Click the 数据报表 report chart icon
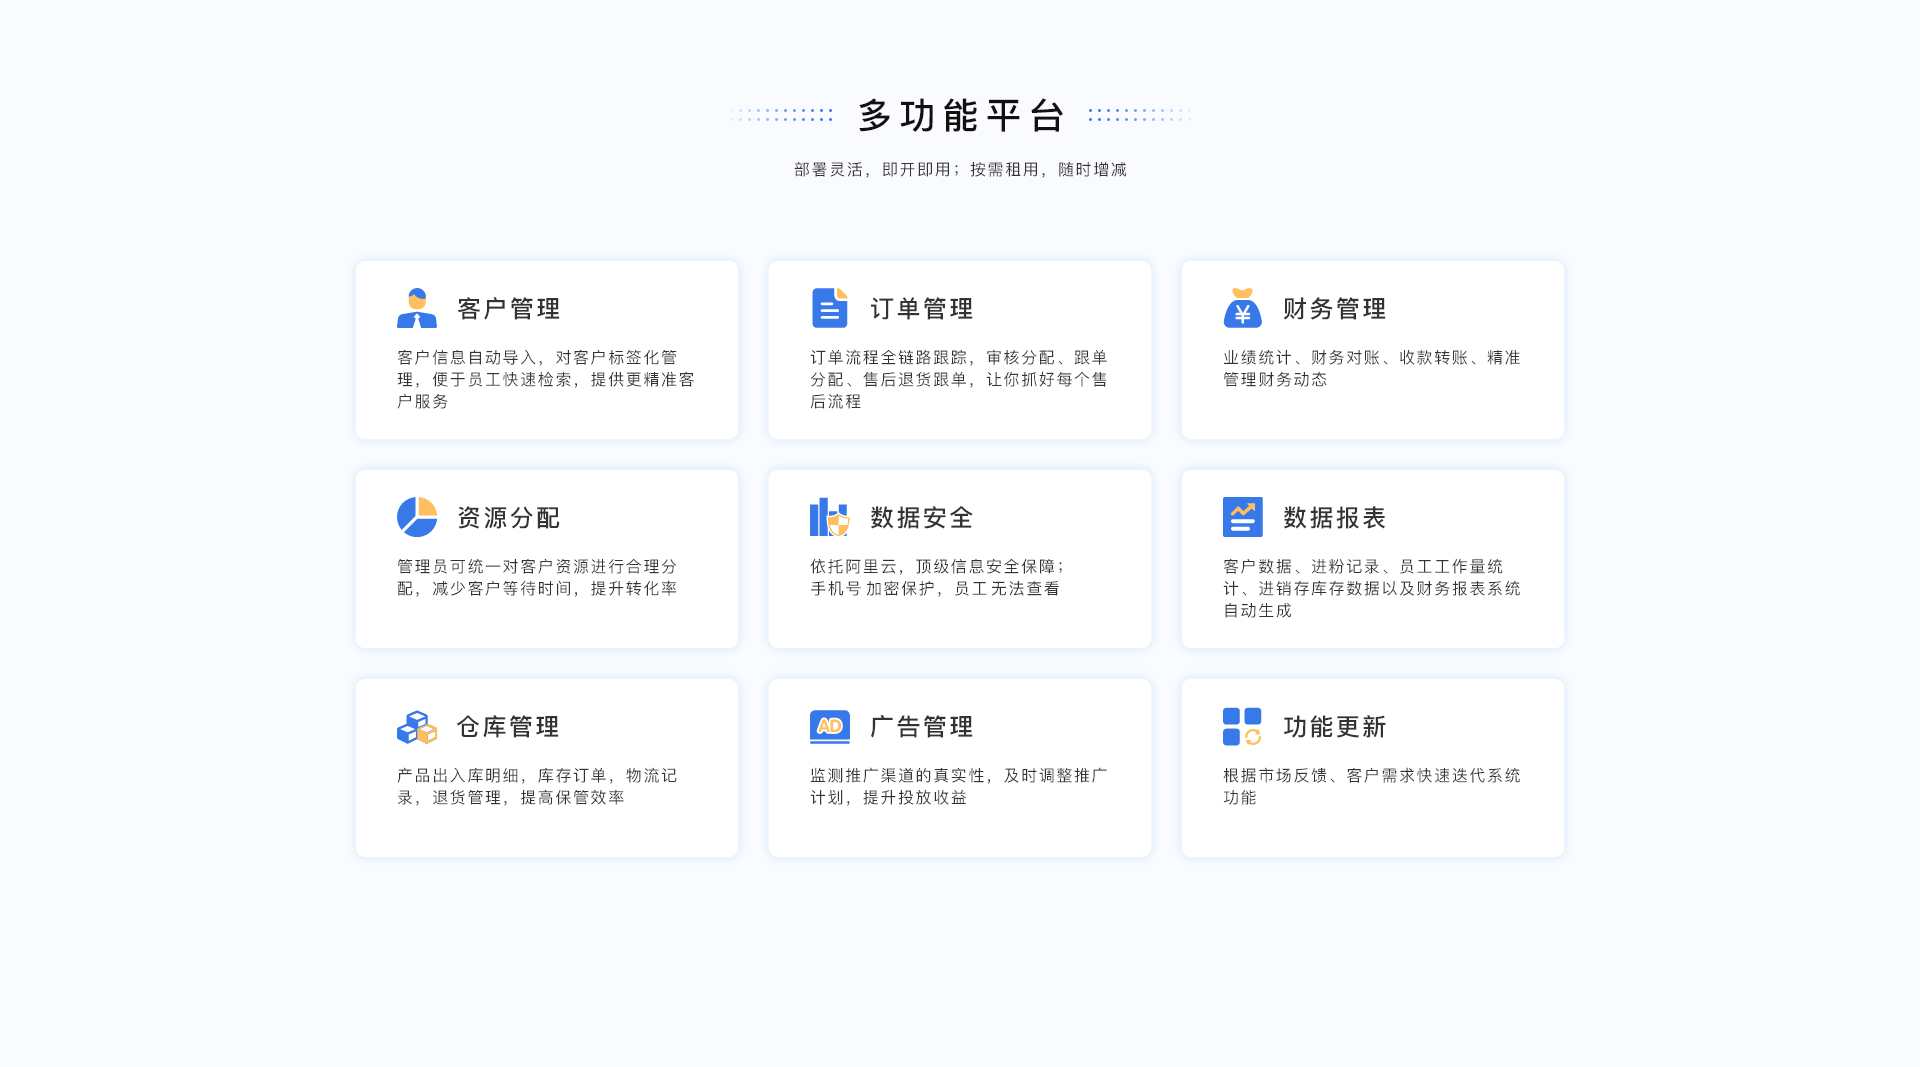 click(x=1243, y=517)
